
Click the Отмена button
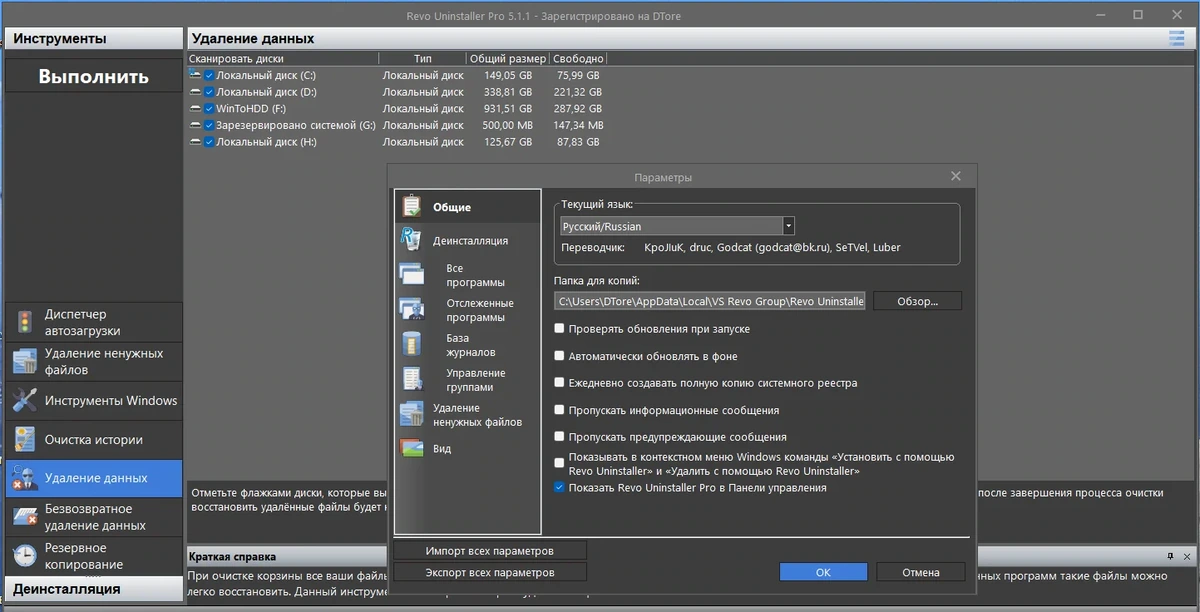tap(921, 572)
